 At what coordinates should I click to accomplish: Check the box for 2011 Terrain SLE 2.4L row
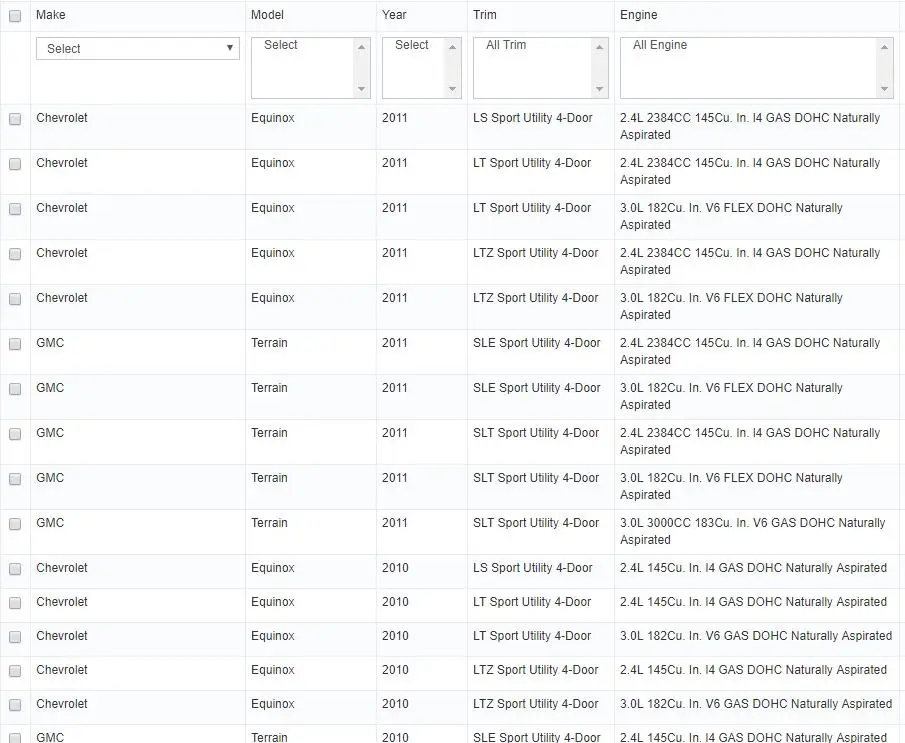15,344
